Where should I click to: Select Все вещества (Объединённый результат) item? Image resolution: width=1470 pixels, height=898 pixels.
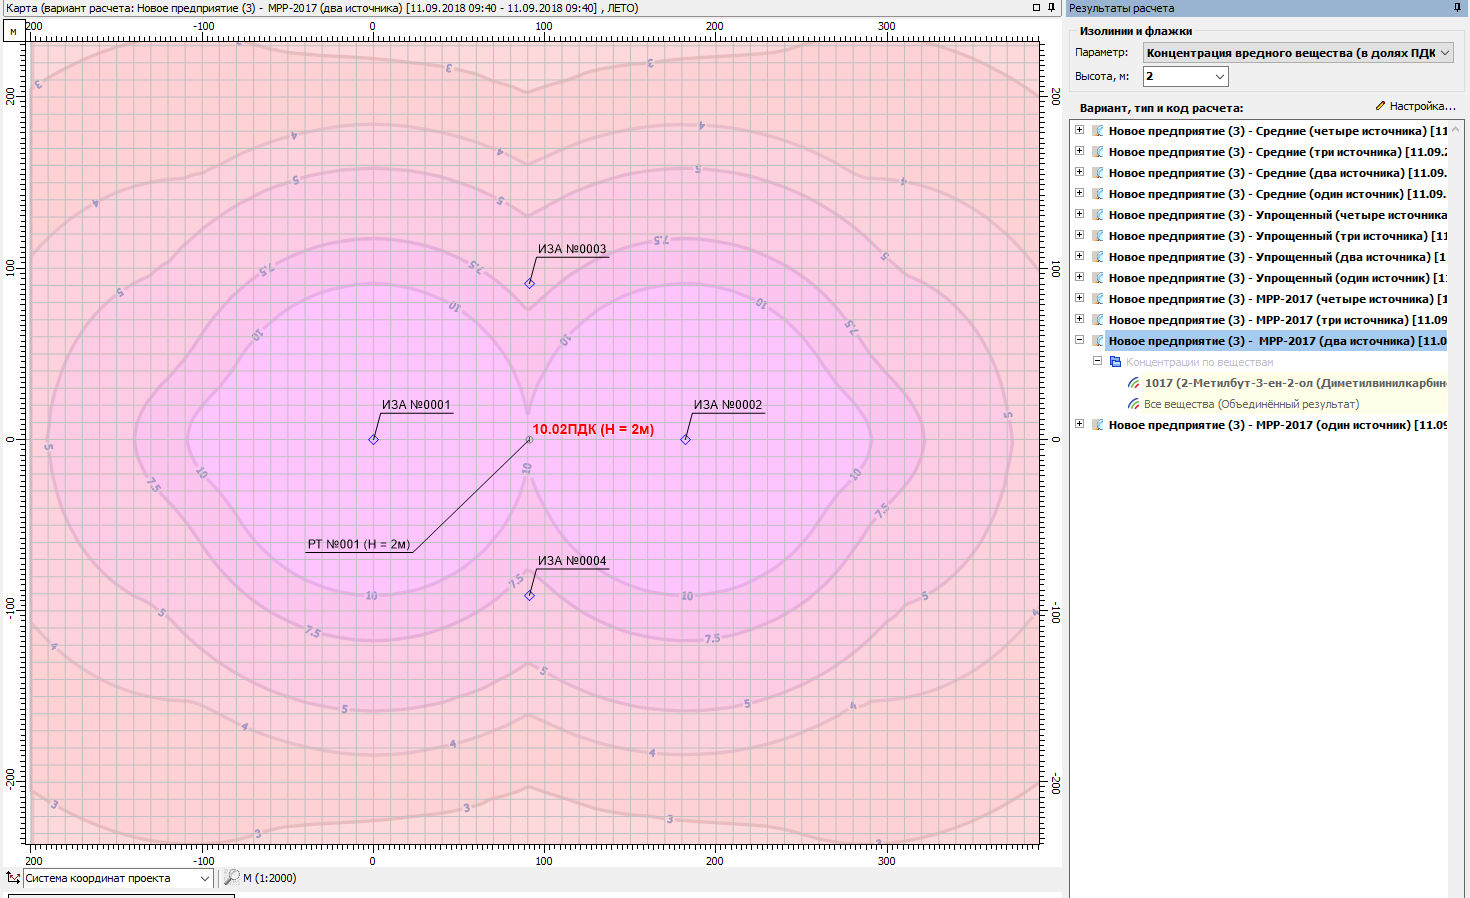pos(1251,404)
